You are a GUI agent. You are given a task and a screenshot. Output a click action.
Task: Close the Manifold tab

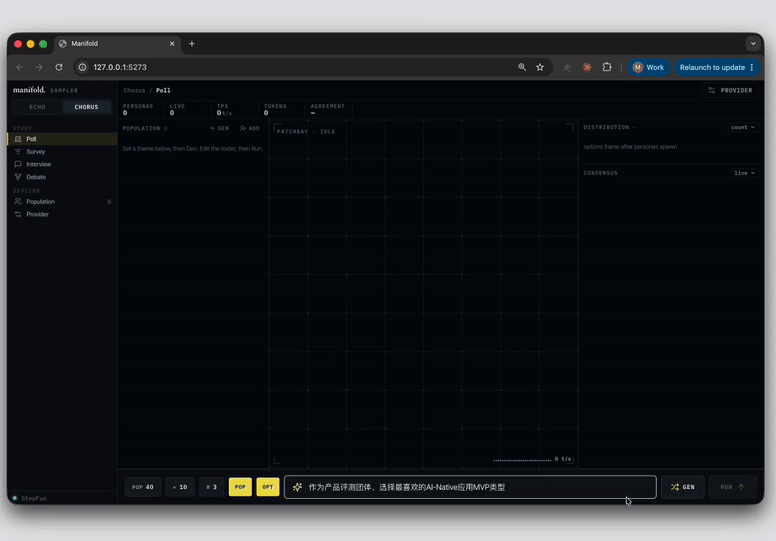coord(172,44)
